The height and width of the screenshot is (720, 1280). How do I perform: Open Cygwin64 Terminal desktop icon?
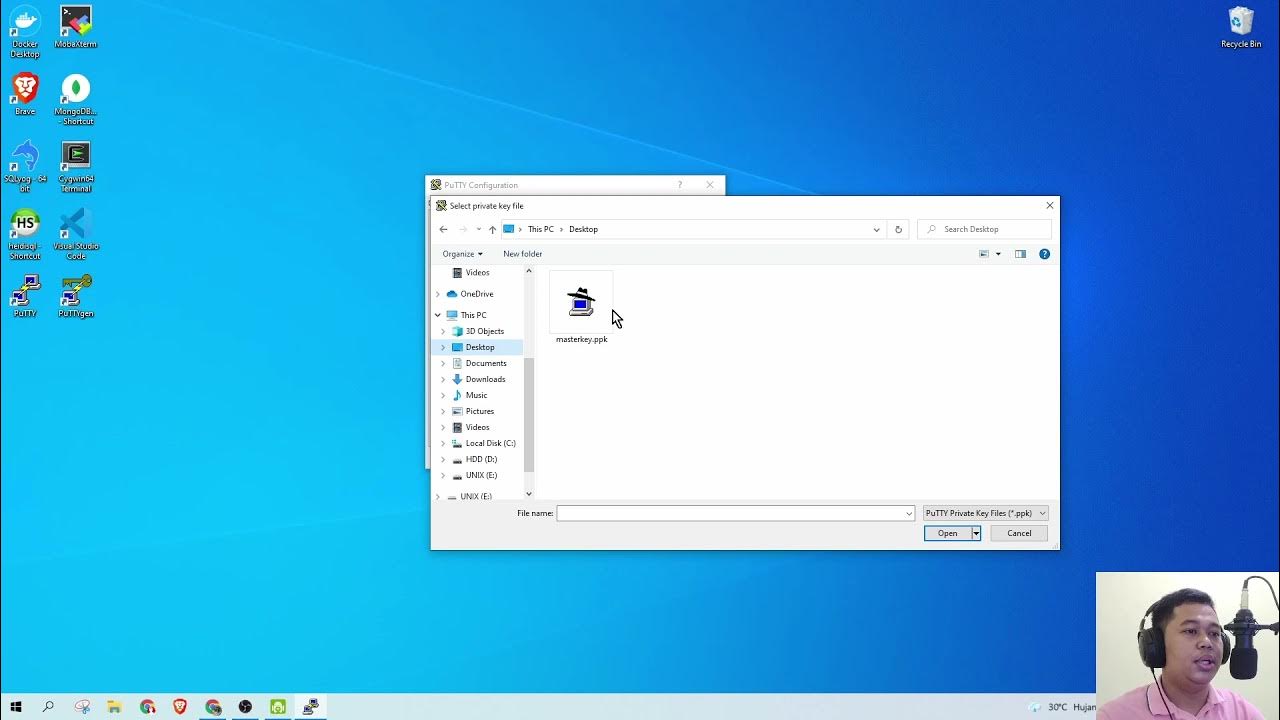coord(76,167)
